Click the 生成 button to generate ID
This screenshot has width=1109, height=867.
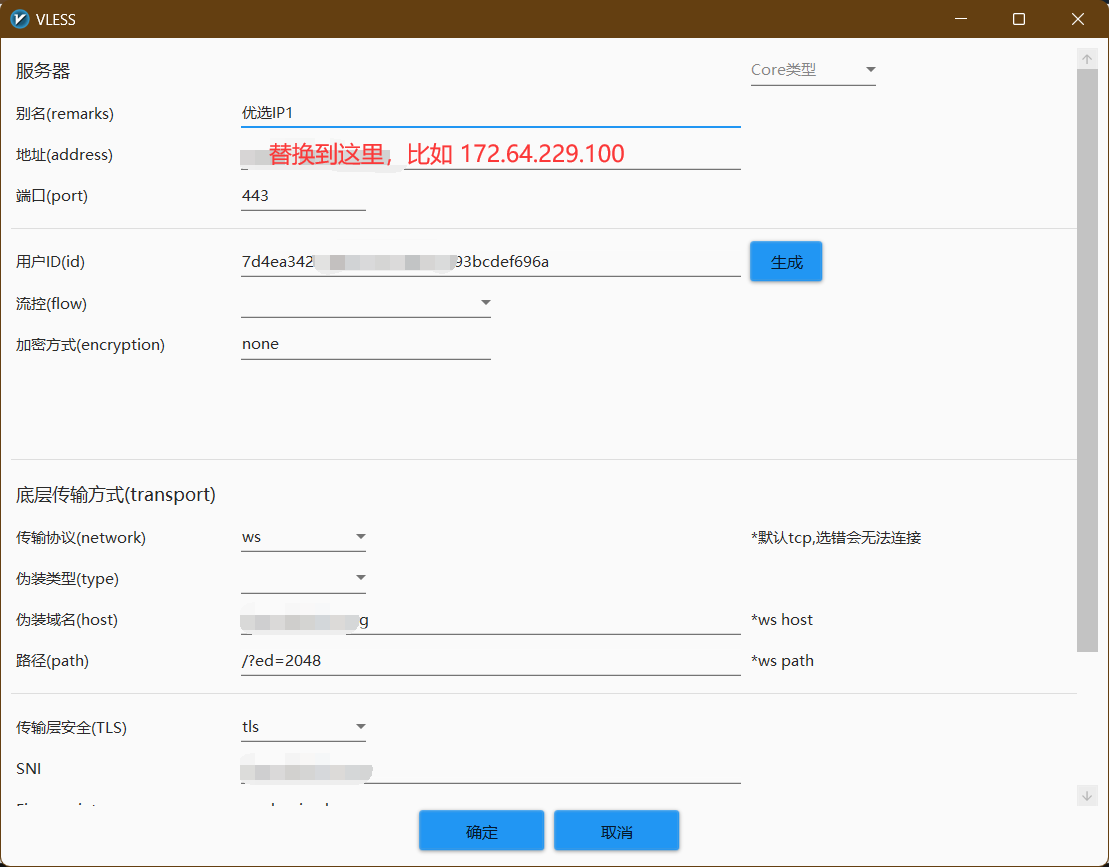(x=786, y=262)
